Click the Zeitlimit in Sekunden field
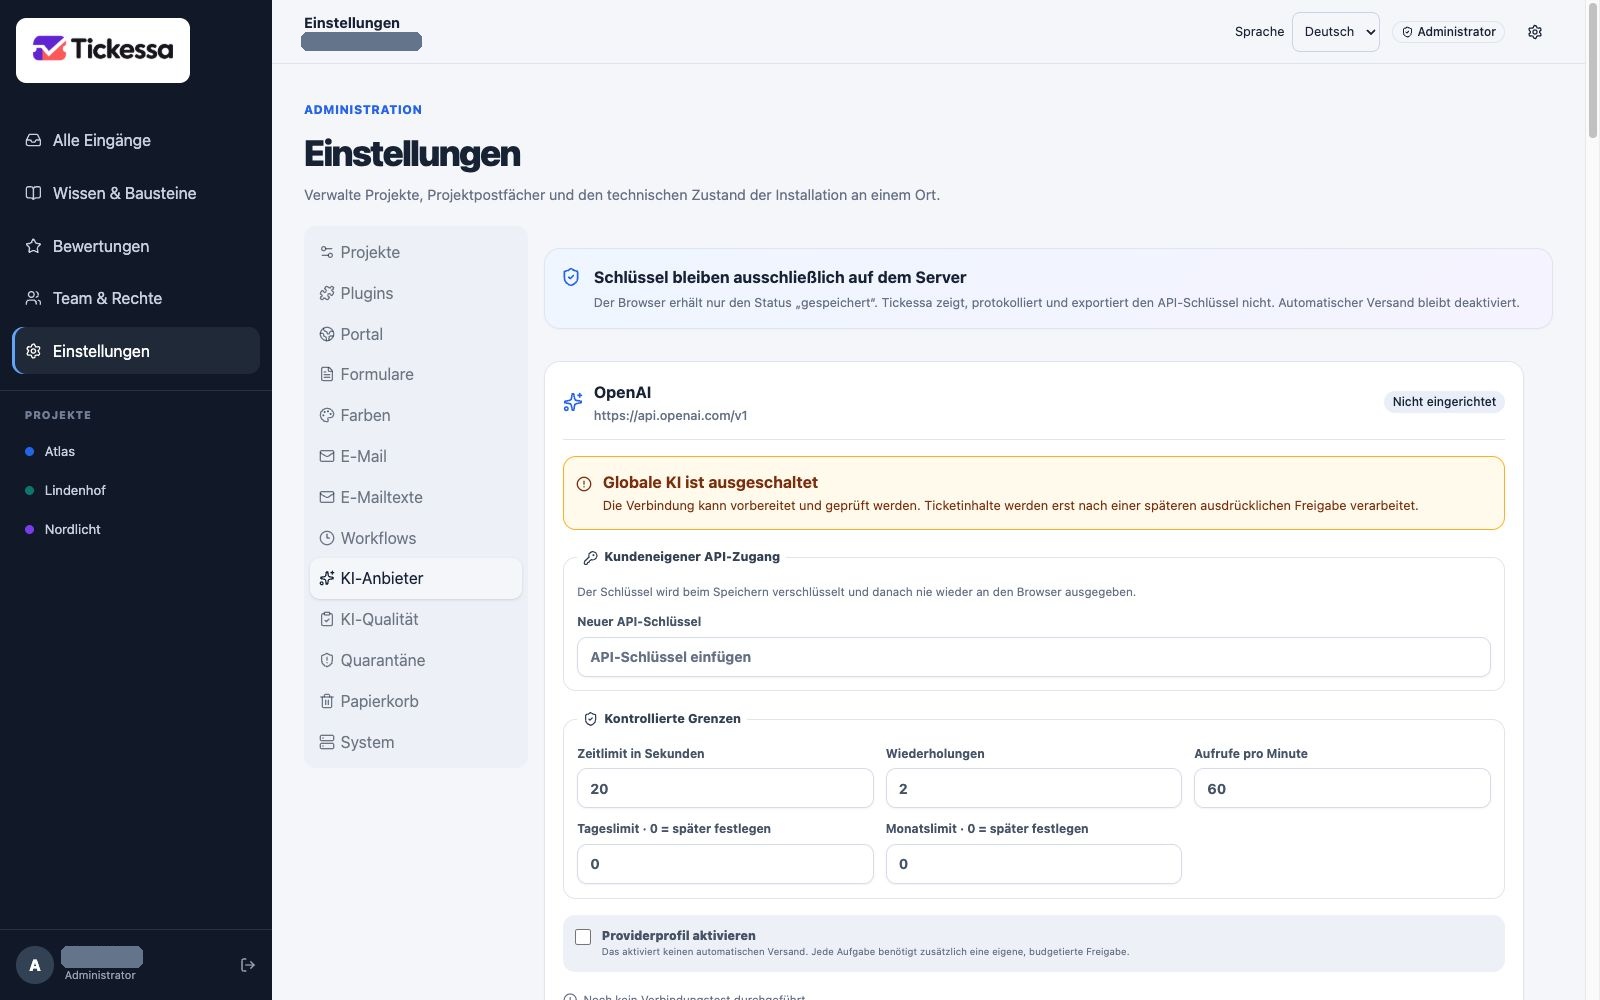The height and width of the screenshot is (1000, 1600). pyautogui.click(x=725, y=788)
